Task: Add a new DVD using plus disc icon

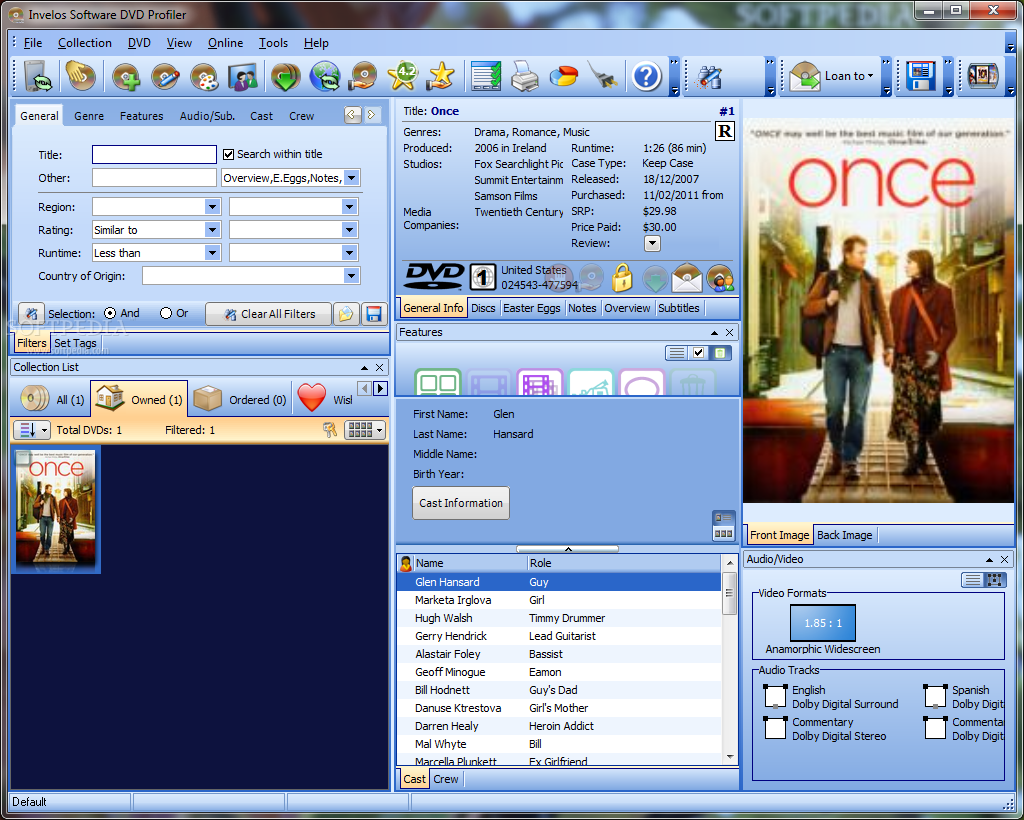Action: [x=125, y=76]
